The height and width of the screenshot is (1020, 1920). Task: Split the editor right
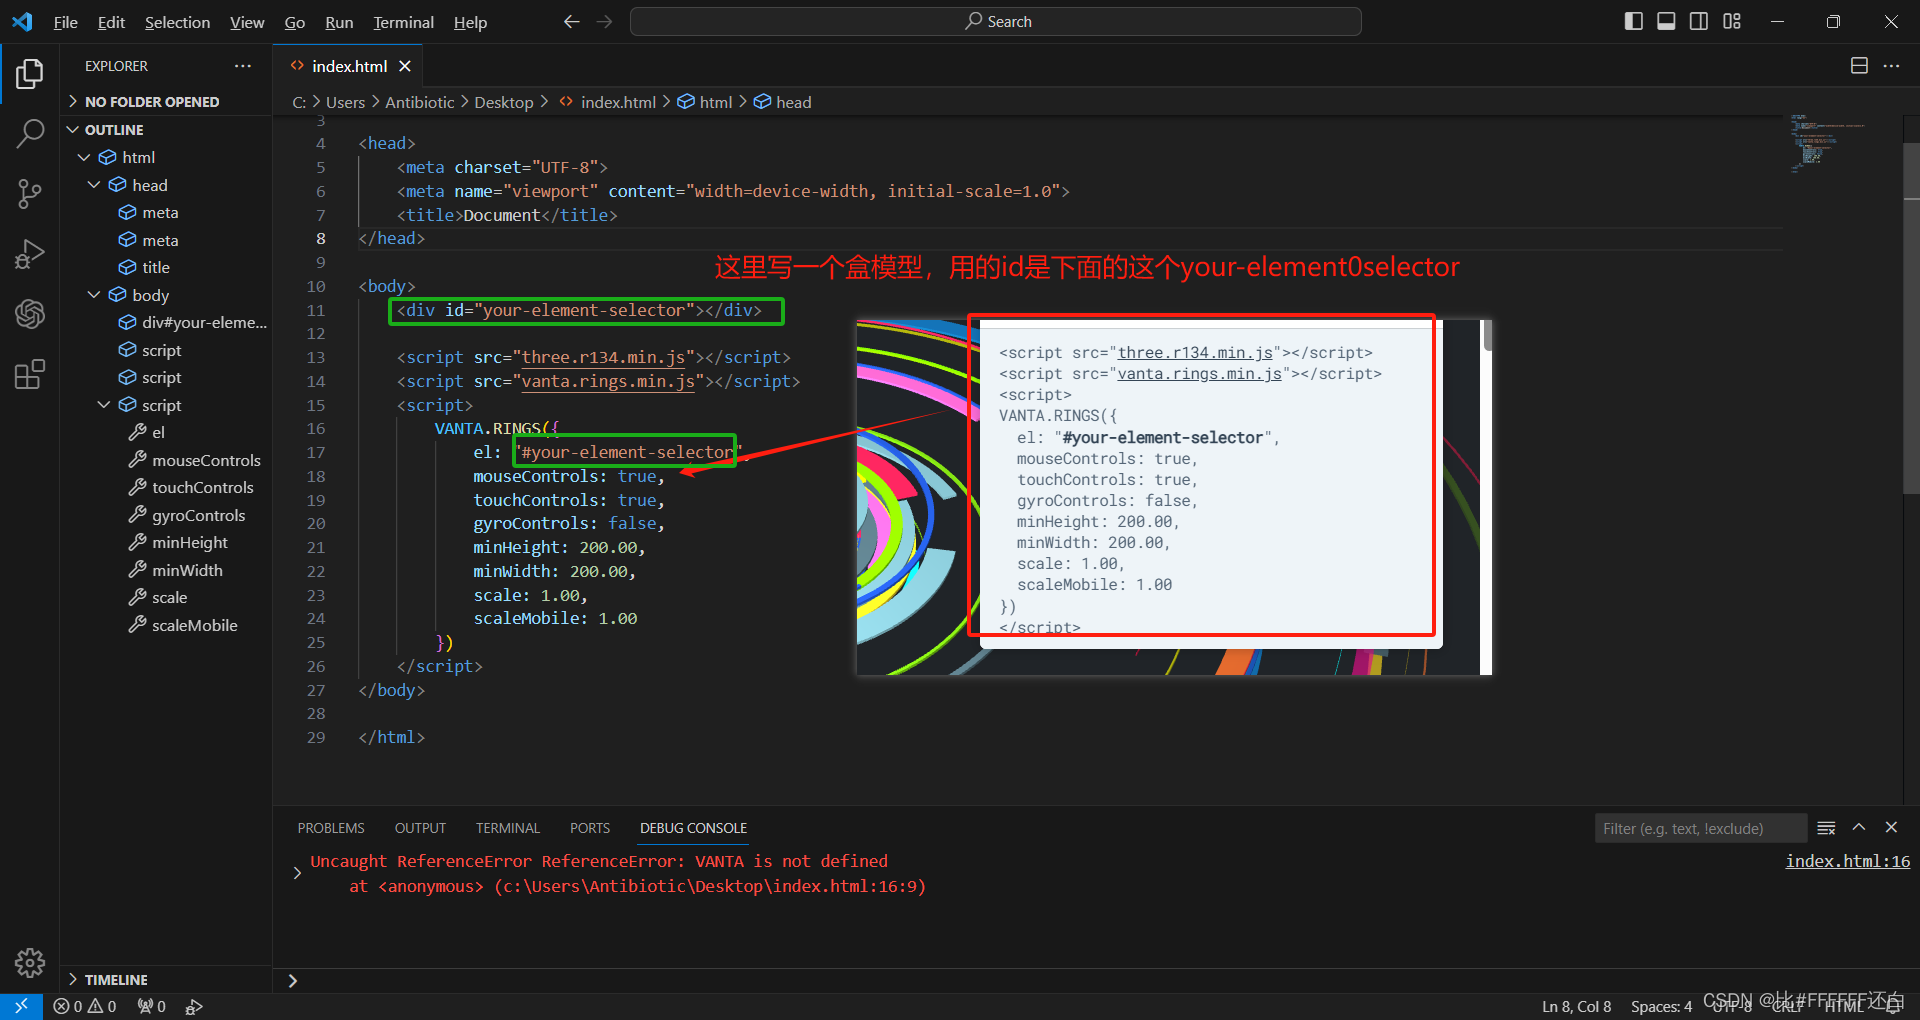pyautogui.click(x=1859, y=65)
